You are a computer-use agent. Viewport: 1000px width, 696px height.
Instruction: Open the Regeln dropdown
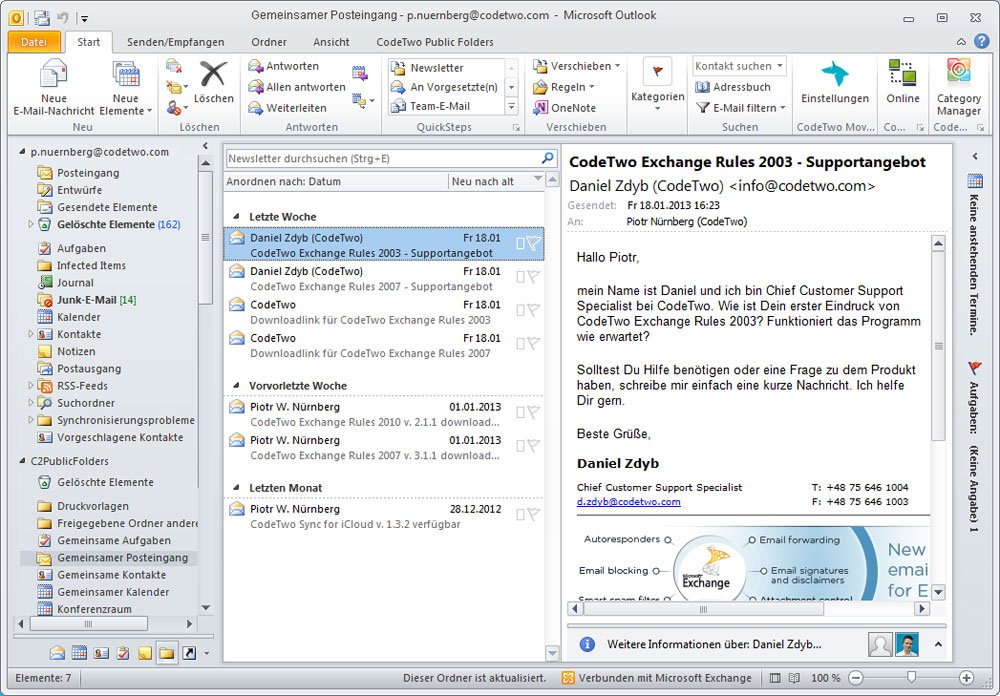[x=564, y=87]
